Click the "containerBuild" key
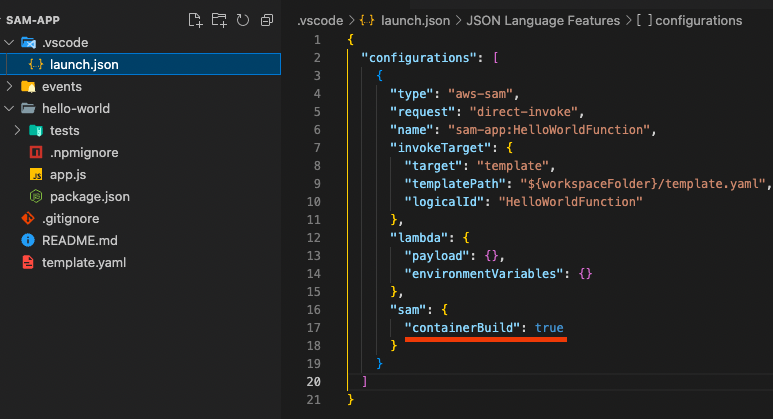The image size is (773, 419). pyautogui.click(x=462, y=328)
